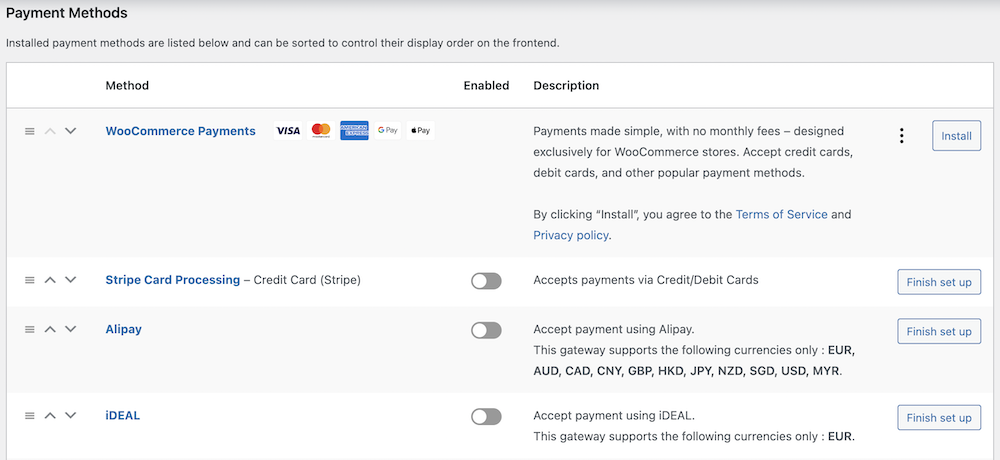
Task: Move WooCommerce Payments down in the list
Action: (x=70, y=131)
